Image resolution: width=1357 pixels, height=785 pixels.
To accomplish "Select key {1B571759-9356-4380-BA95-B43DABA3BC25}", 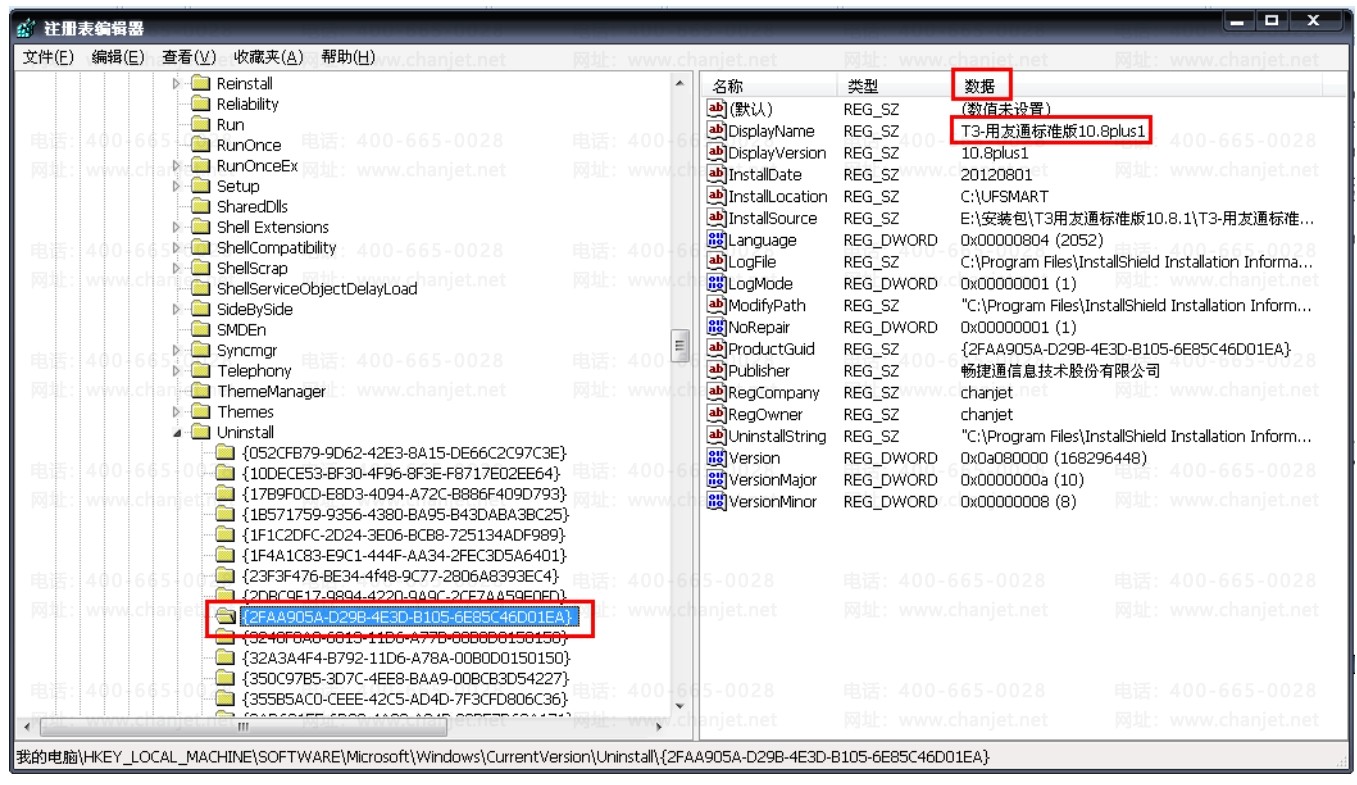I will (x=405, y=514).
